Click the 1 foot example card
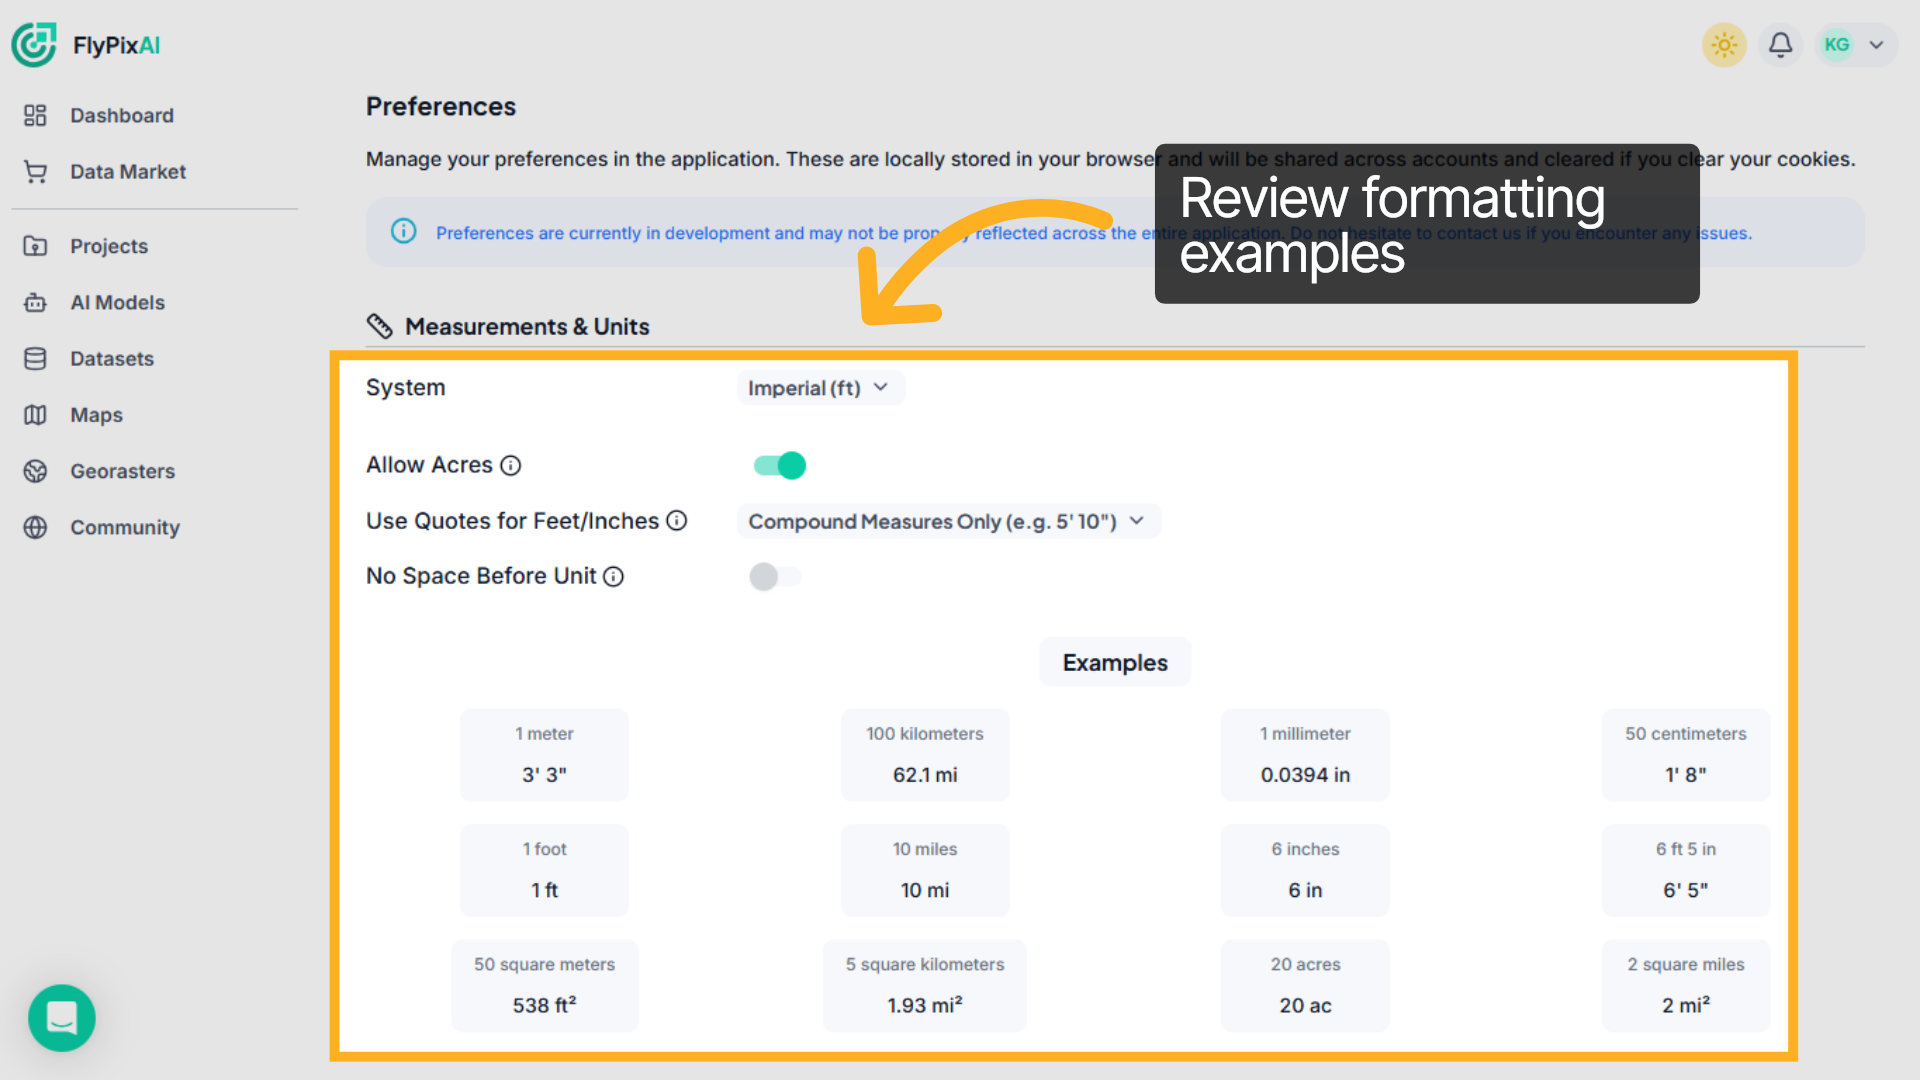 coord(544,870)
